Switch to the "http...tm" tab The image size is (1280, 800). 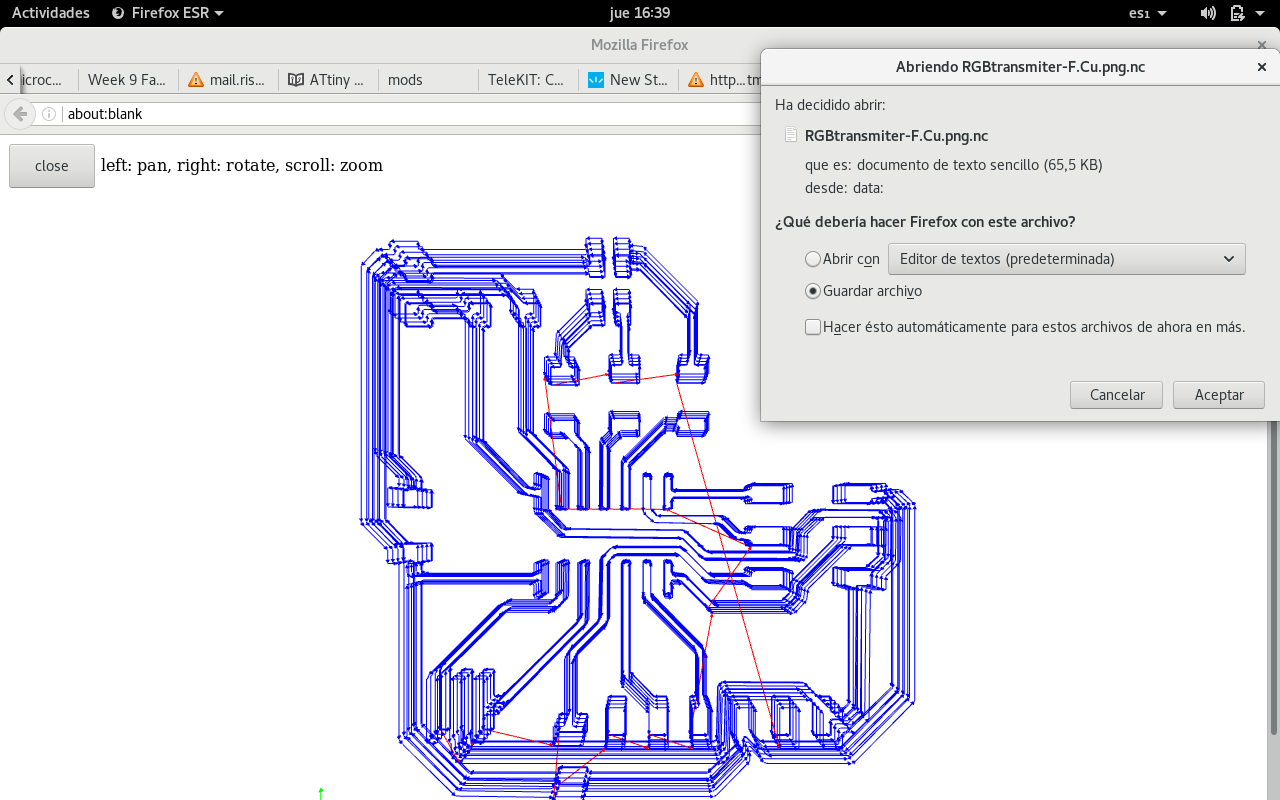[x=720, y=80]
